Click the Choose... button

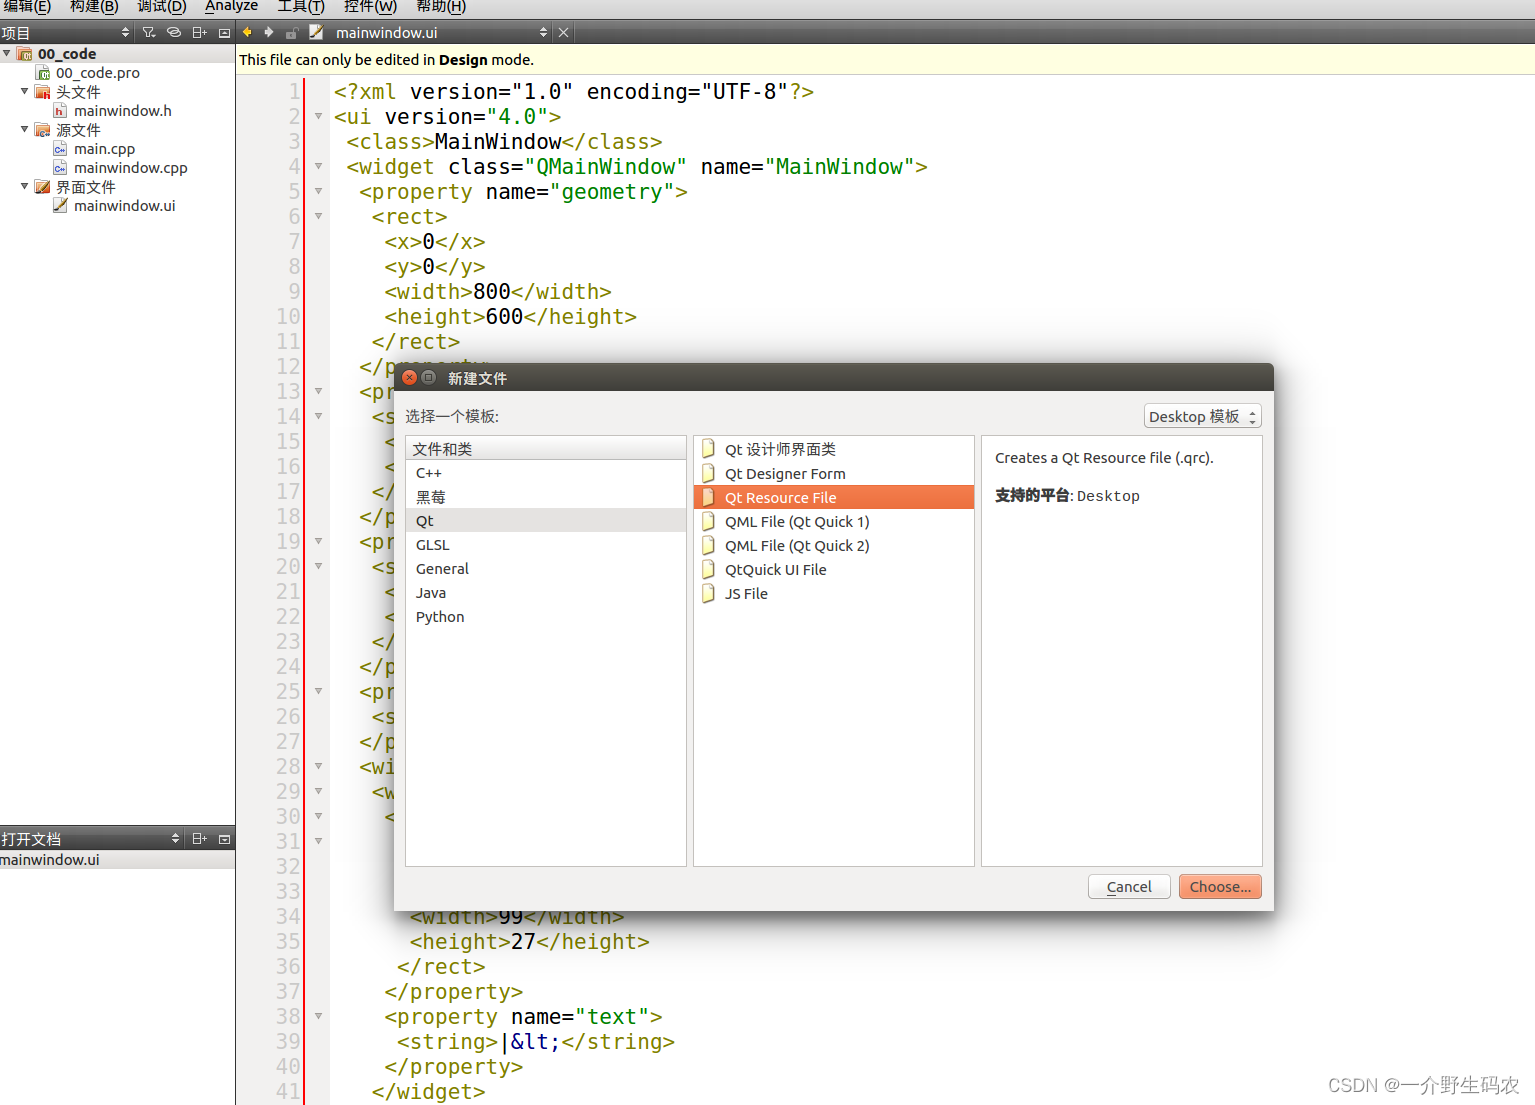click(x=1220, y=886)
